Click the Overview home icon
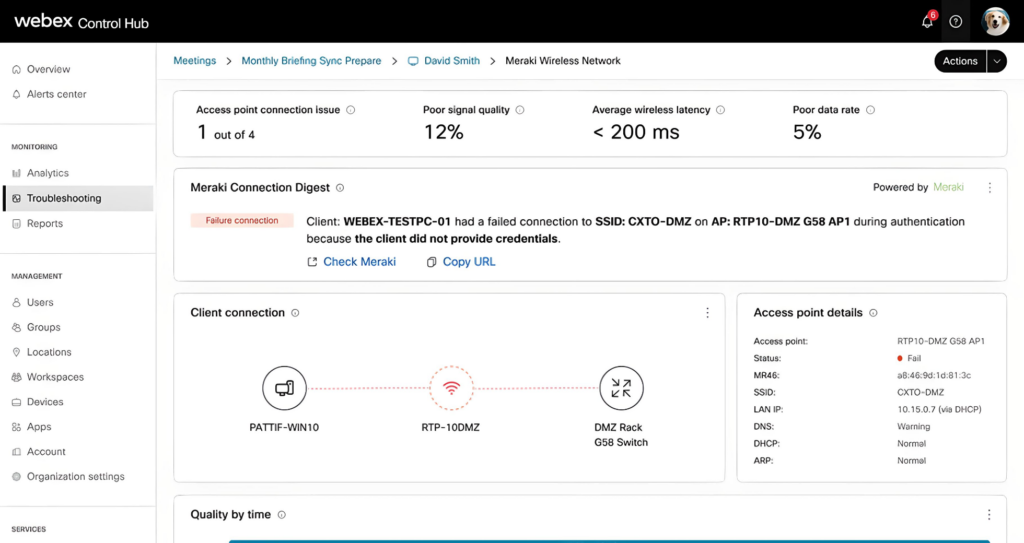The width and height of the screenshot is (1024, 543). pyautogui.click(x=16, y=69)
